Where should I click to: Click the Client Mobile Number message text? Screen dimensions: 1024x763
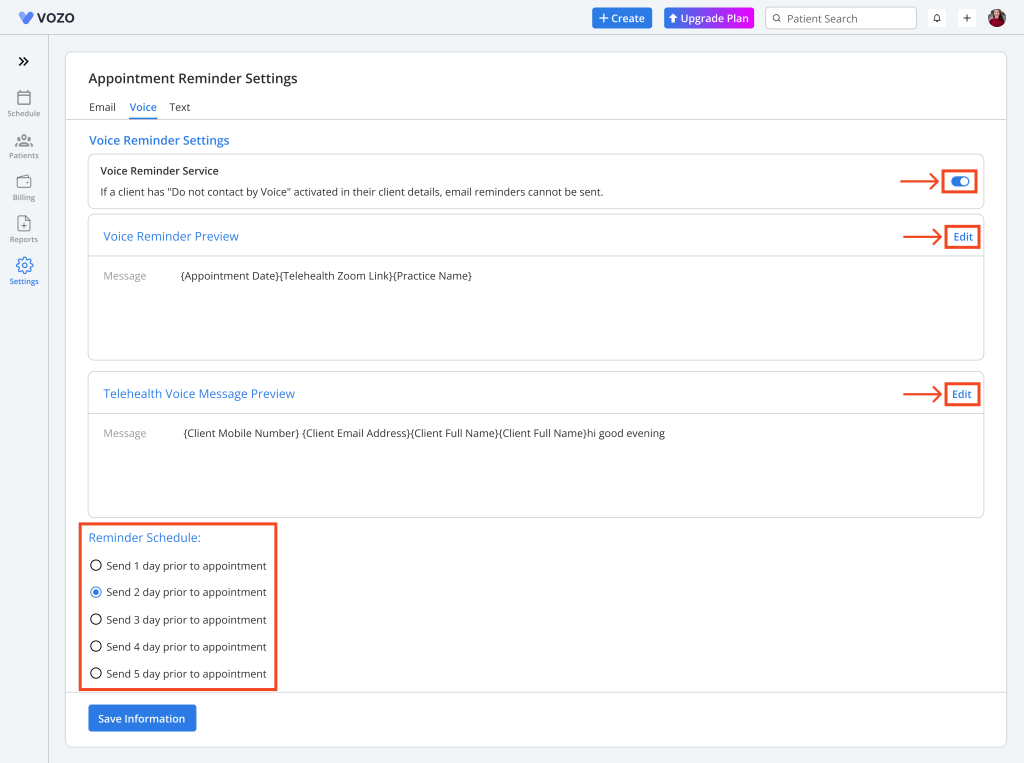(x=424, y=433)
